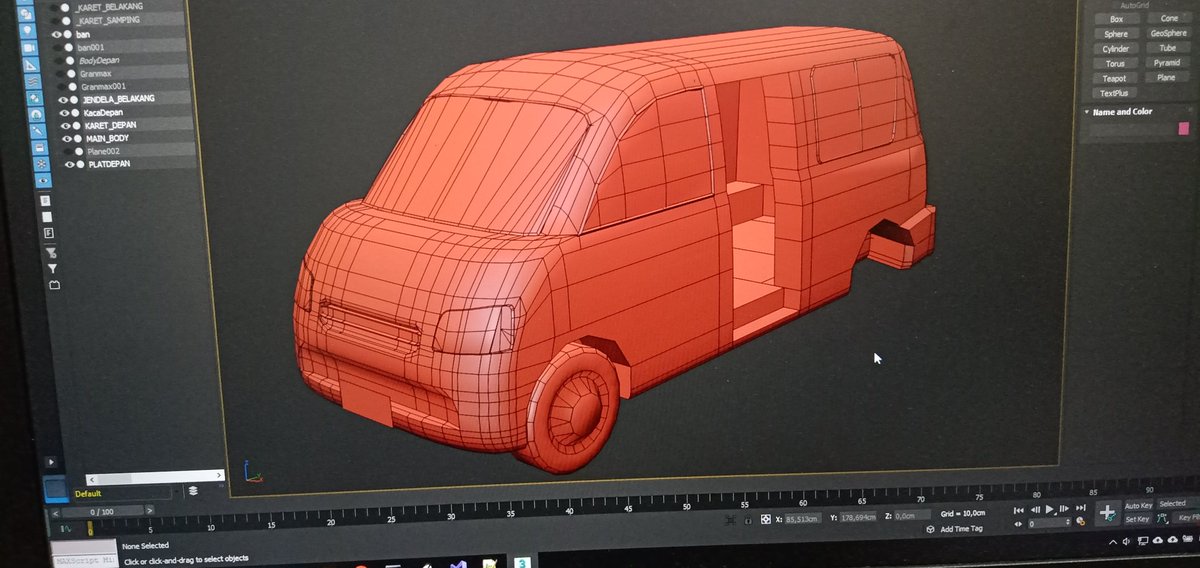Click the Add Time Tag cube icon
Image resolution: width=1200 pixels, height=568 pixels.
[930, 529]
